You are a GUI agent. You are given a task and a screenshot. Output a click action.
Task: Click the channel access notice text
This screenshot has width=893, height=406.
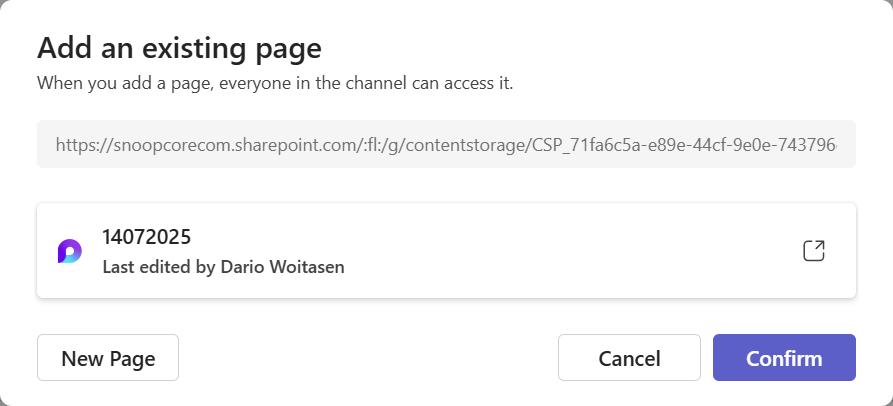tap(275, 83)
